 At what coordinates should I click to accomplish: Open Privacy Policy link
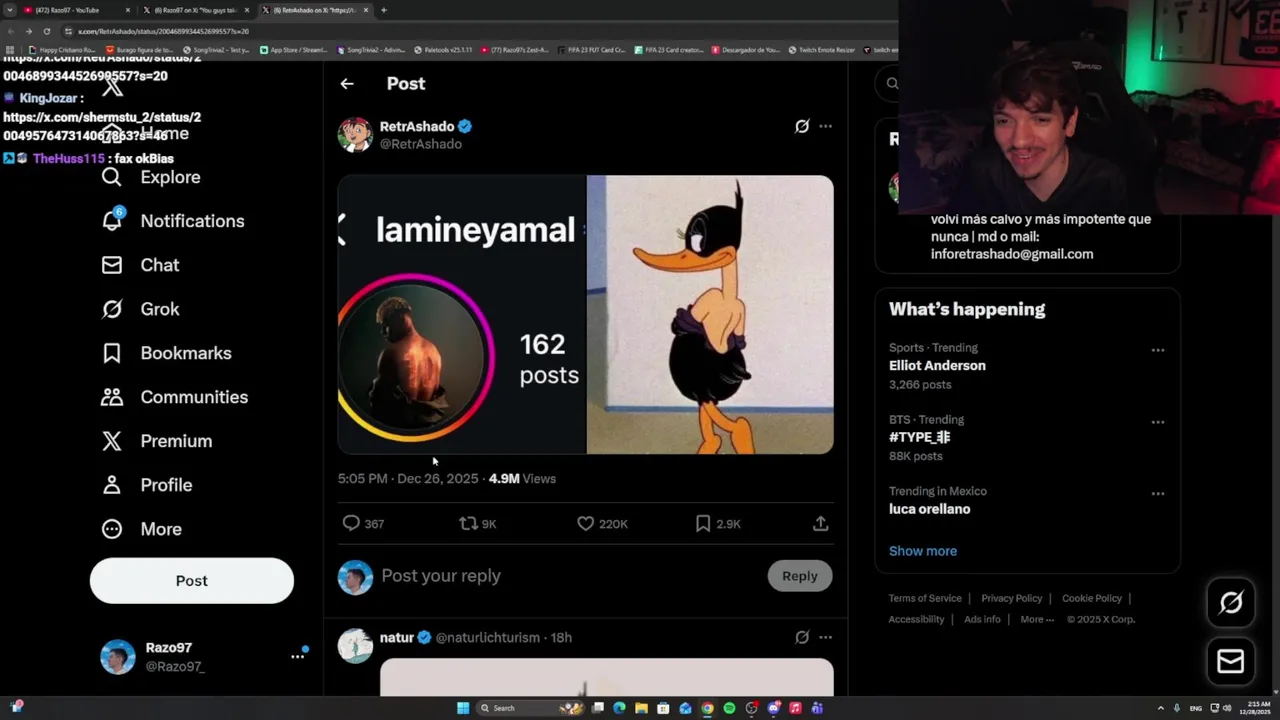1011,598
